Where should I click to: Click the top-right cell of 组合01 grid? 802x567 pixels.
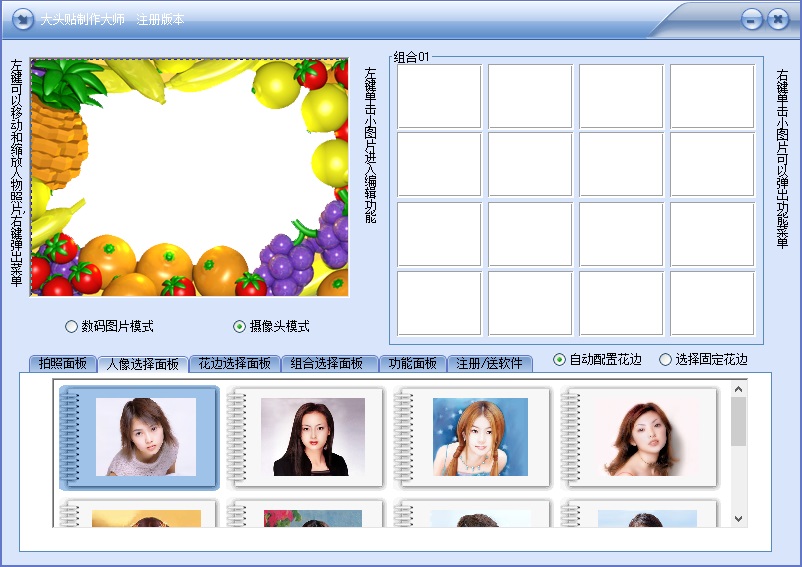(712, 96)
